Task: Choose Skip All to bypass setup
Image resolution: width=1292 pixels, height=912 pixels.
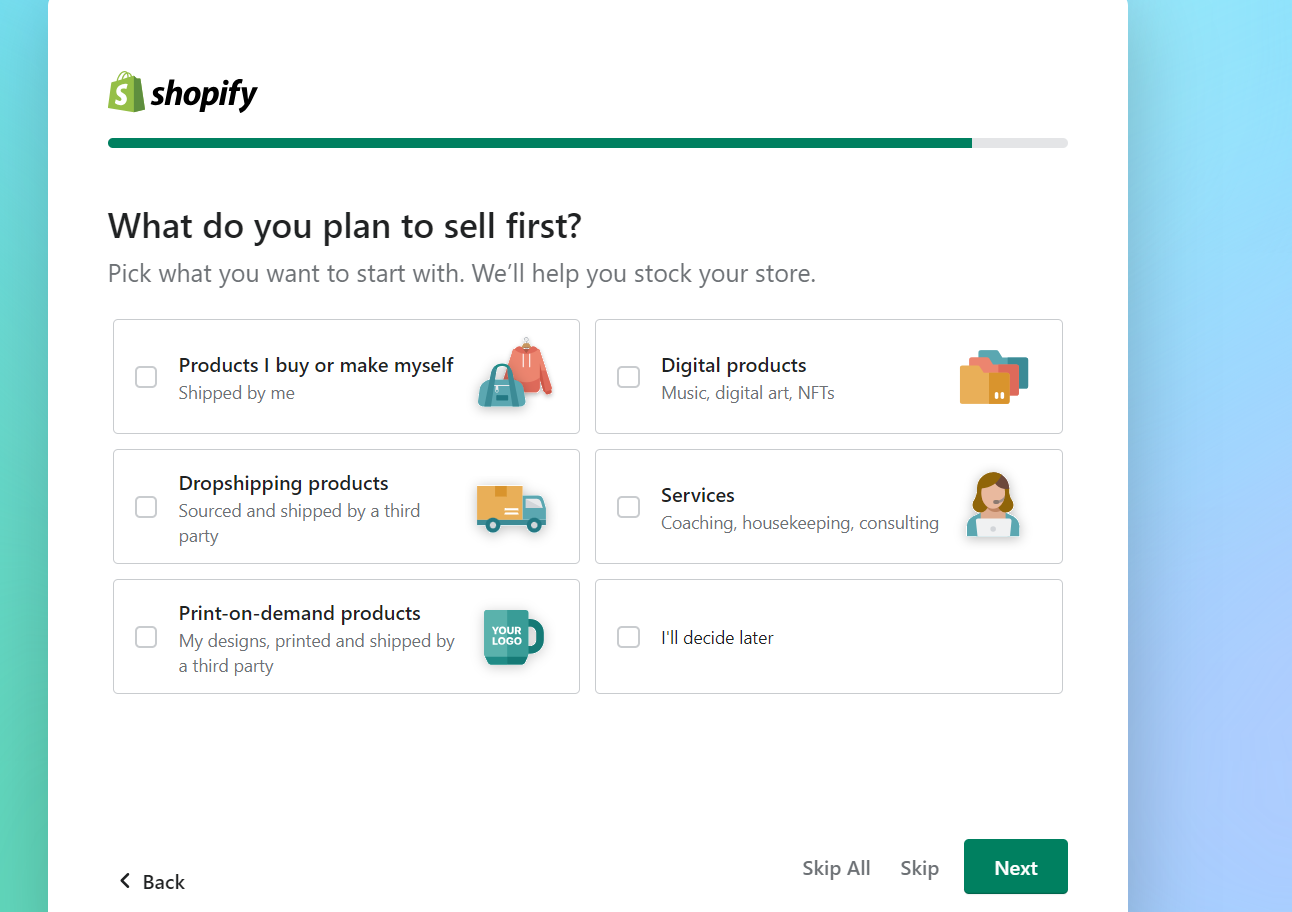Action: point(836,868)
